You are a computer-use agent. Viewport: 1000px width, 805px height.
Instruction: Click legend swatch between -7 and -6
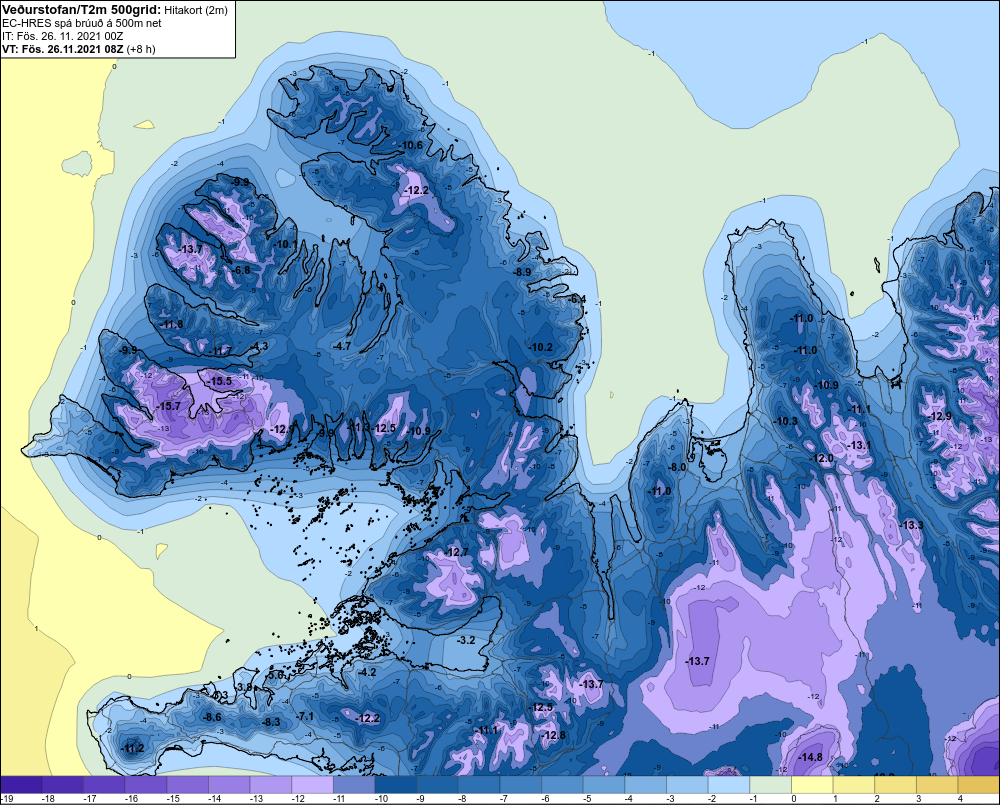point(522,785)
